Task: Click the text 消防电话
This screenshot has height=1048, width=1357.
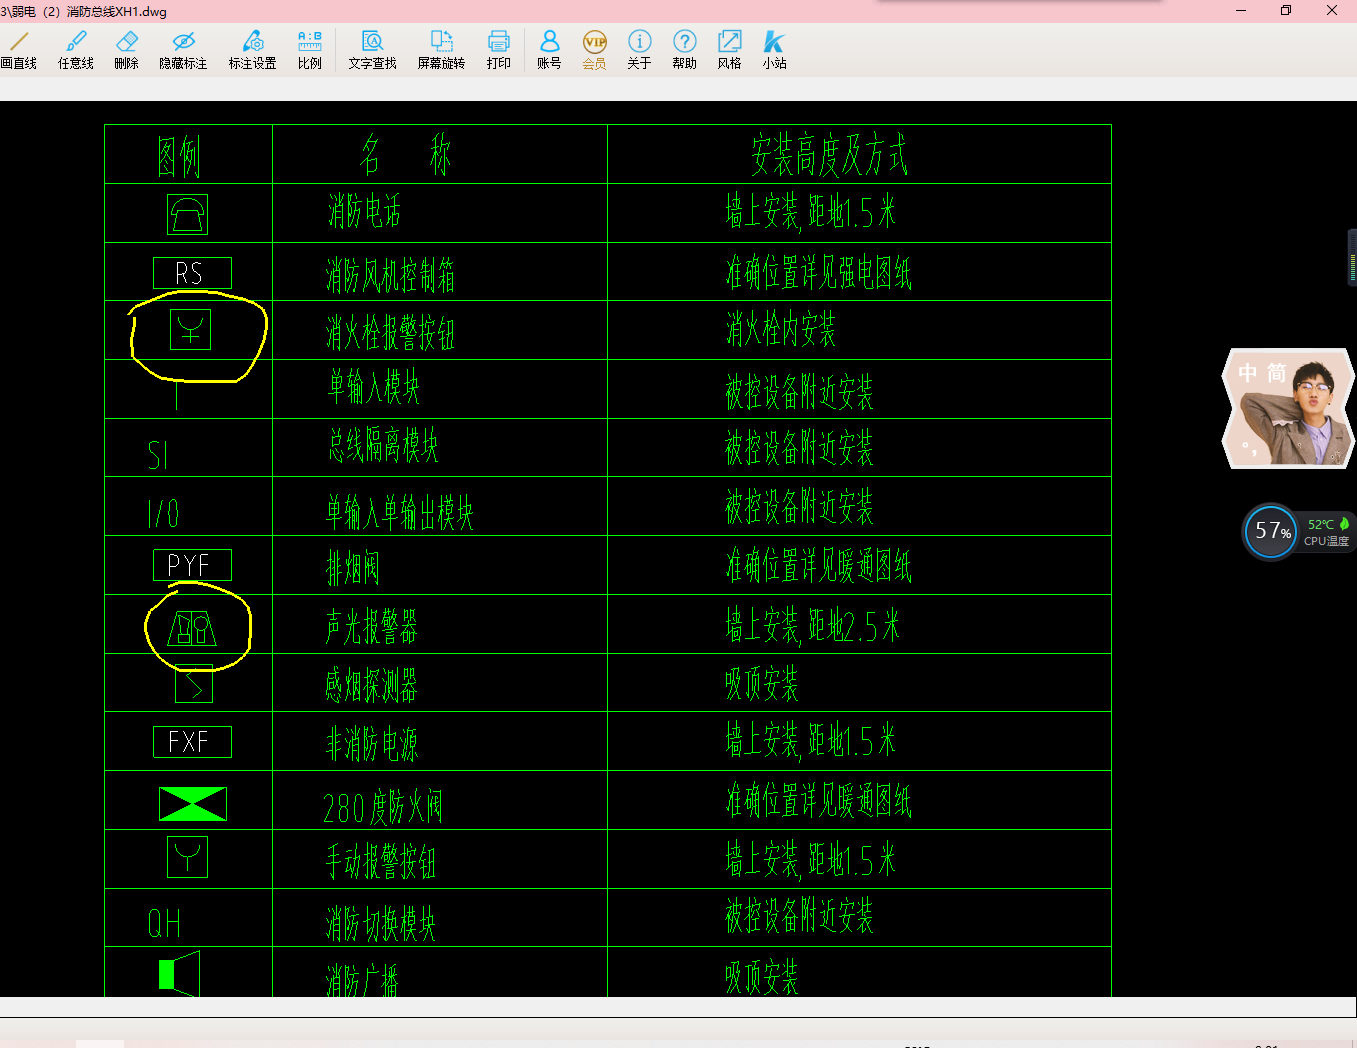Action: 364,211
